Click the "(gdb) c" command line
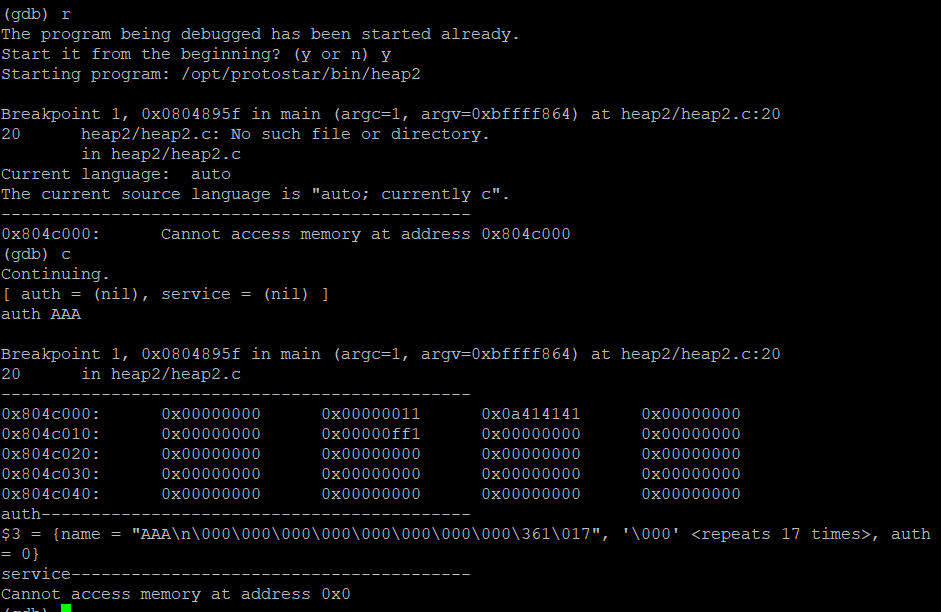 pyautogui.click(x=36, y=254)
